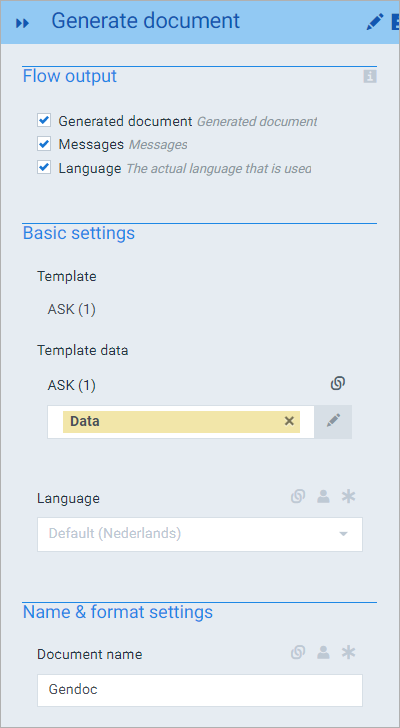Image resolution: width=400 pixels, height=728 pixels.
Task: Click link icon next to ASK (1)
Action: click(x=338, y=384)
